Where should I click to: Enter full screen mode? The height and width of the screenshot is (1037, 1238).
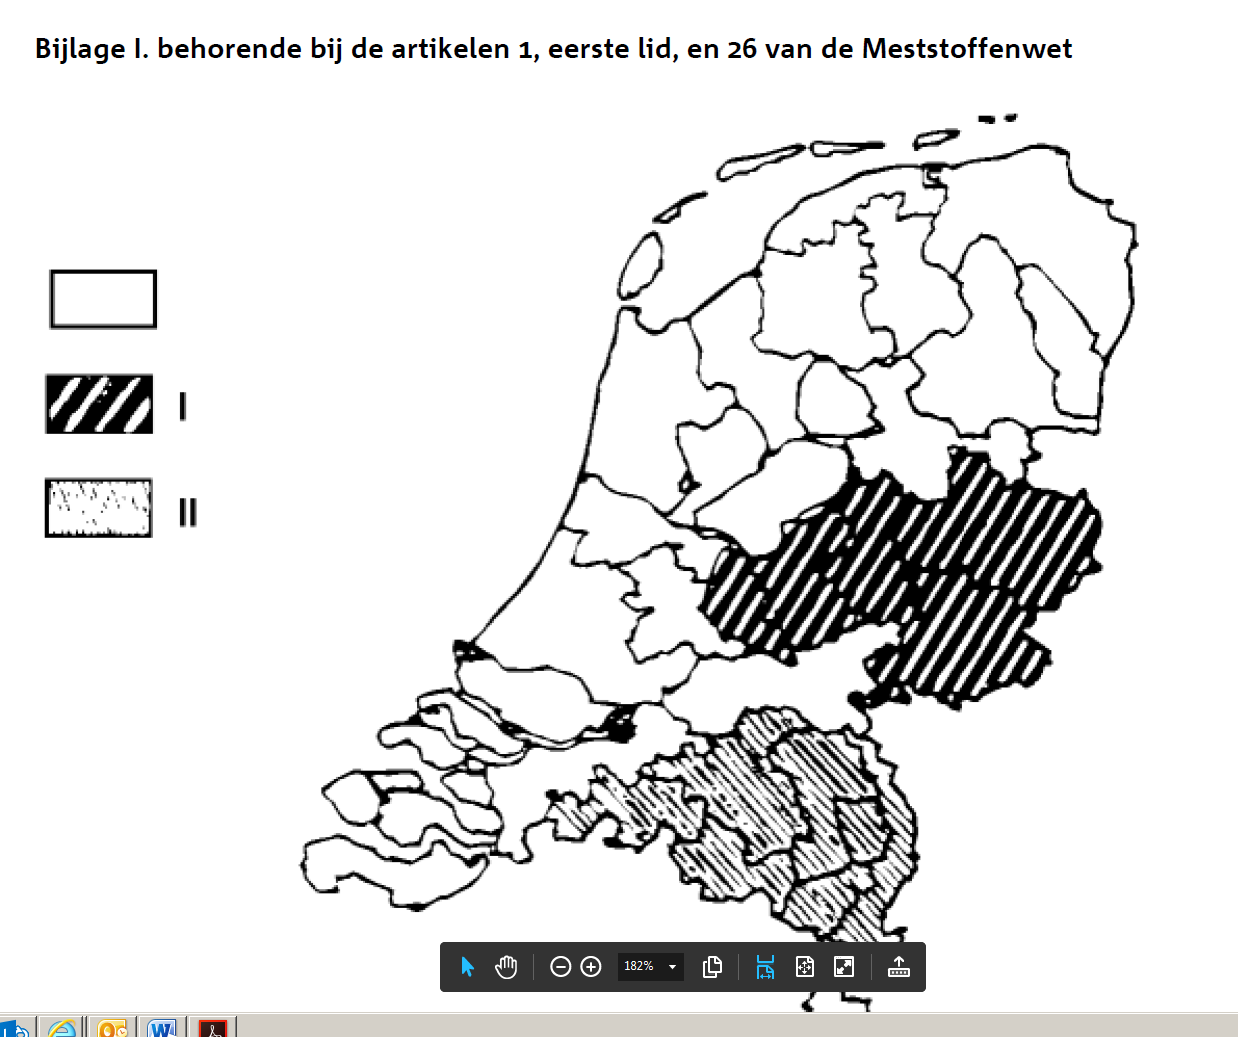point(844,967)
